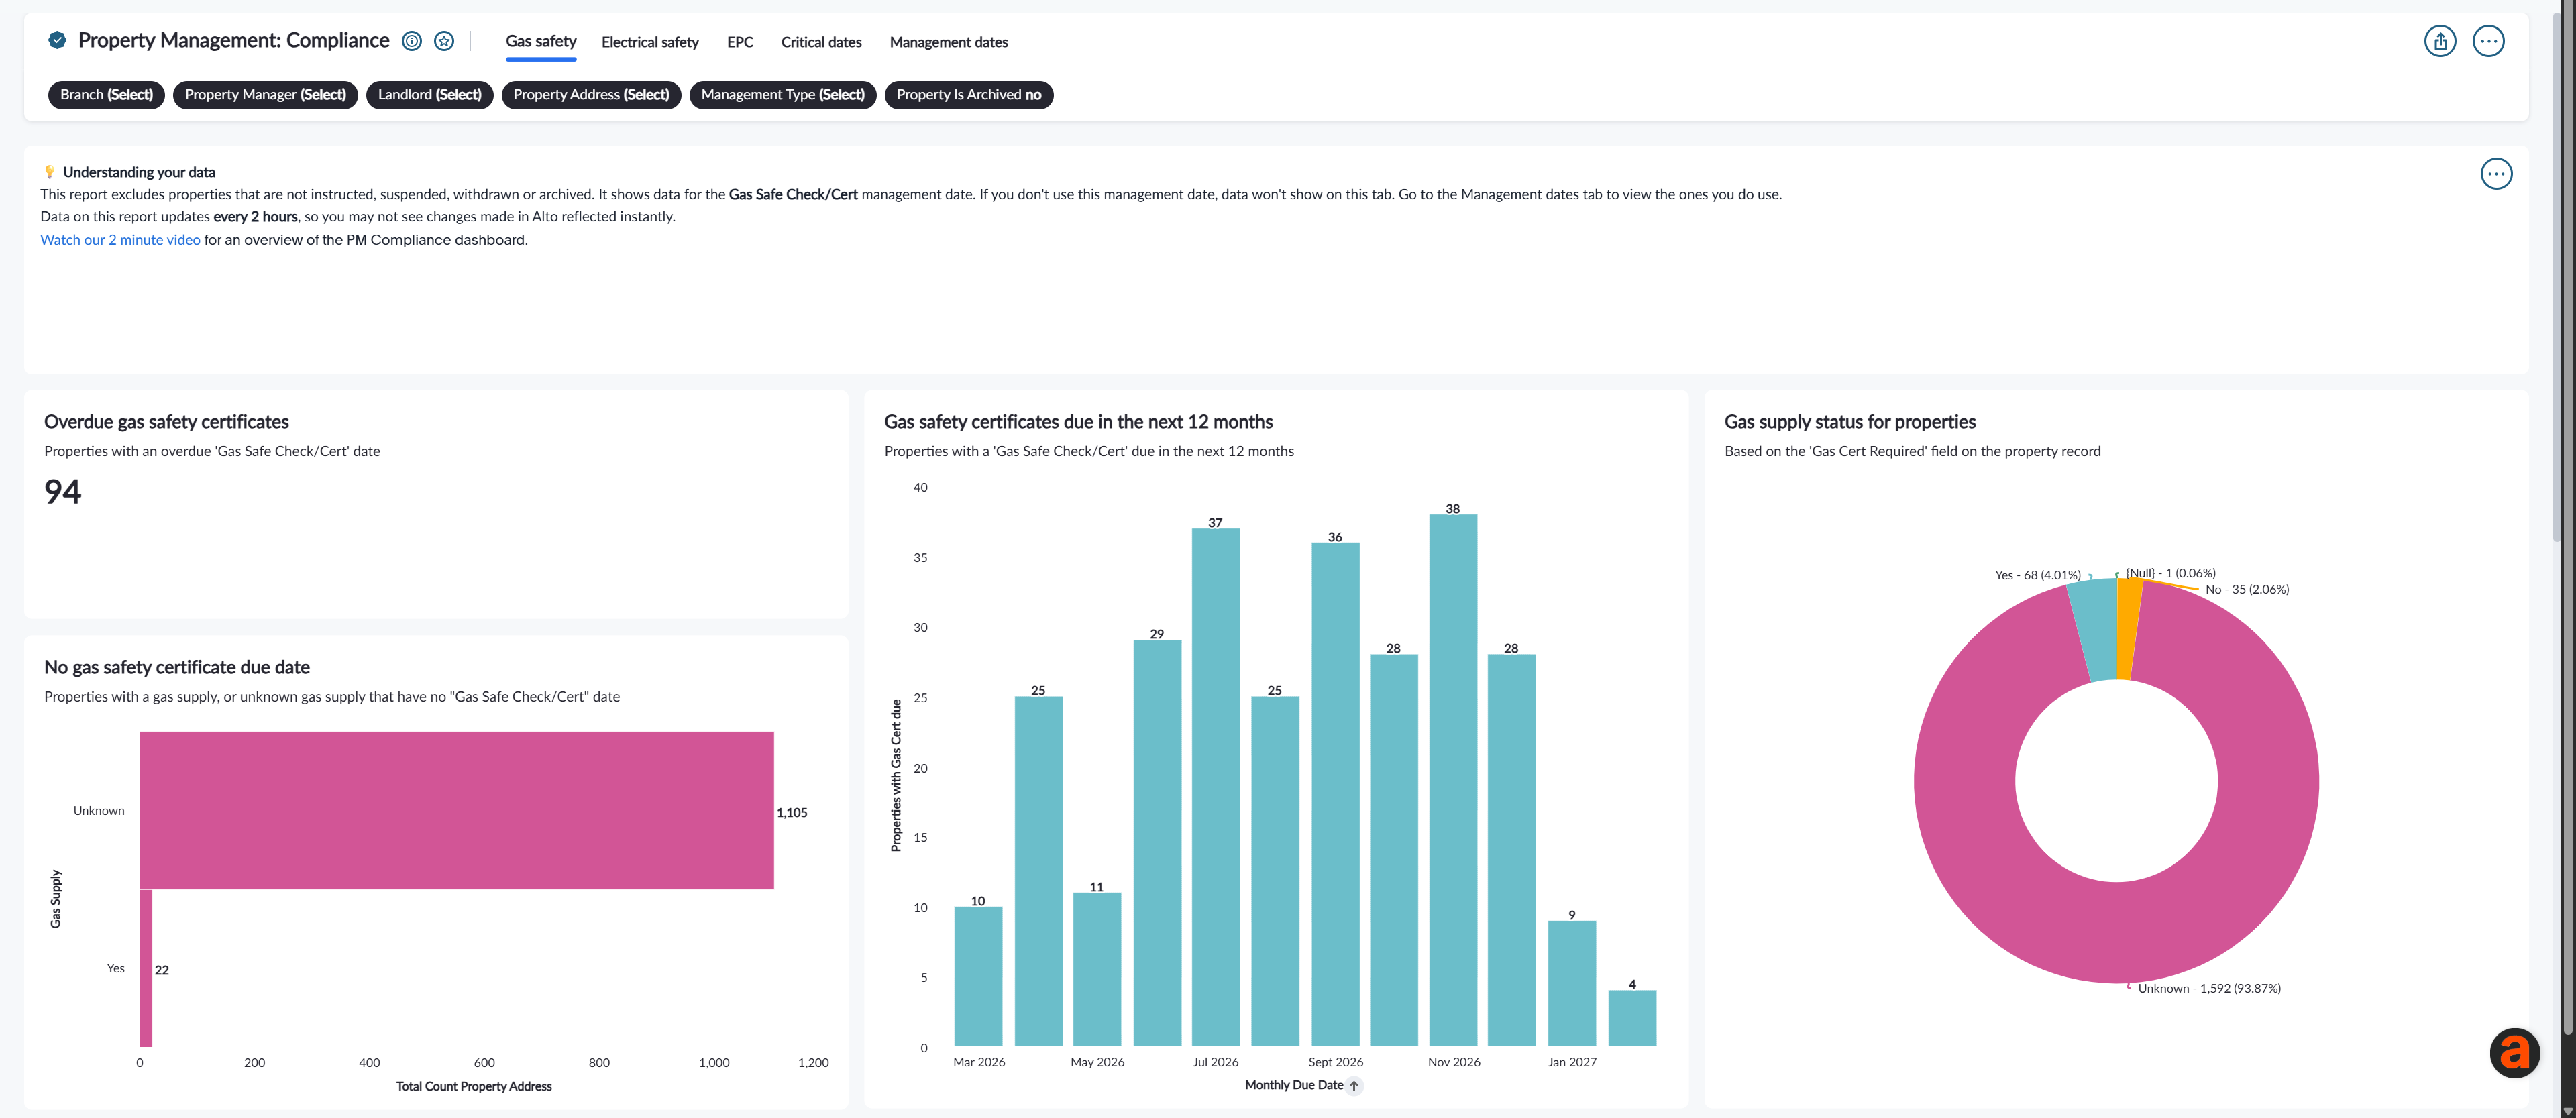Image resolution: width=2576 pixels, height=1118 pixels.
Task: Open the Understanding your data tile options
Action: tap(2496, 174)
